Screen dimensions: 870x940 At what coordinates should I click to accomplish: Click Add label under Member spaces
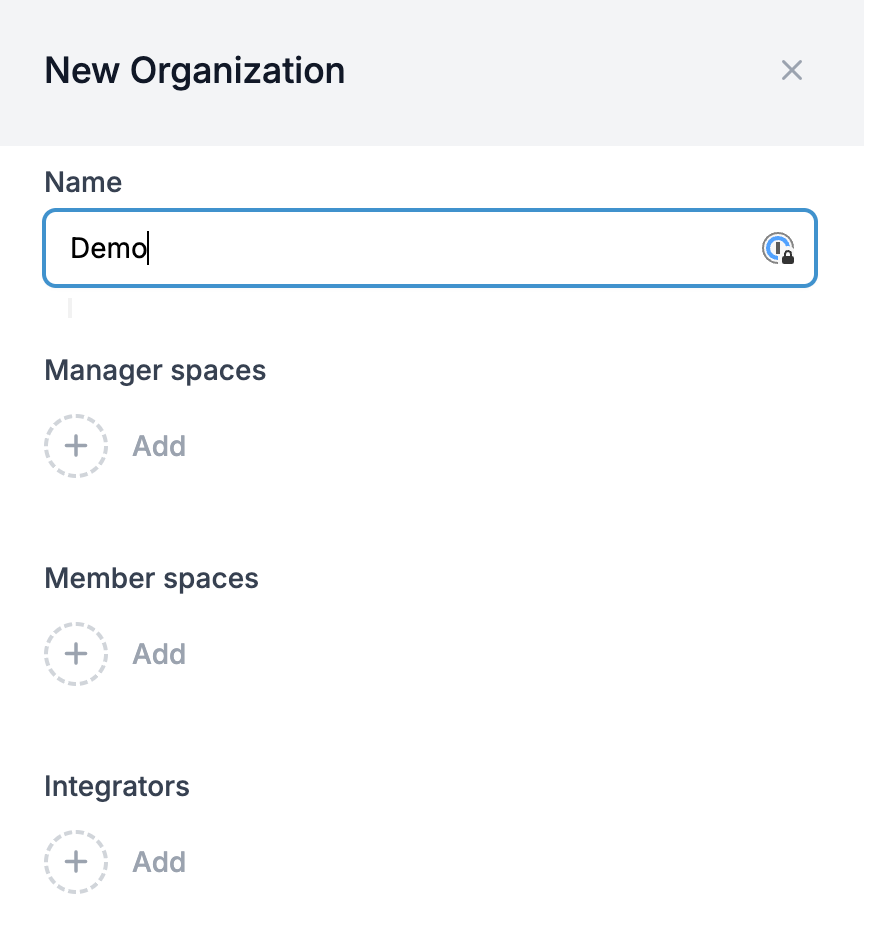pyautogui.click(x=159, y=654)
